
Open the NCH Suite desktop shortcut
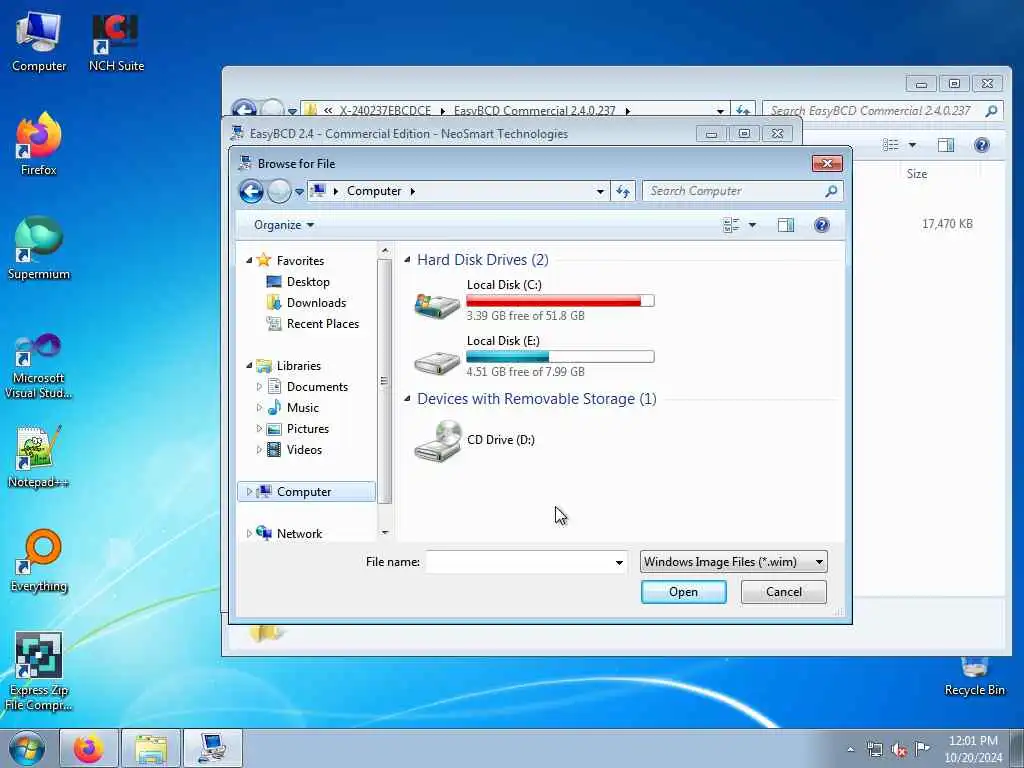(116, 42)
